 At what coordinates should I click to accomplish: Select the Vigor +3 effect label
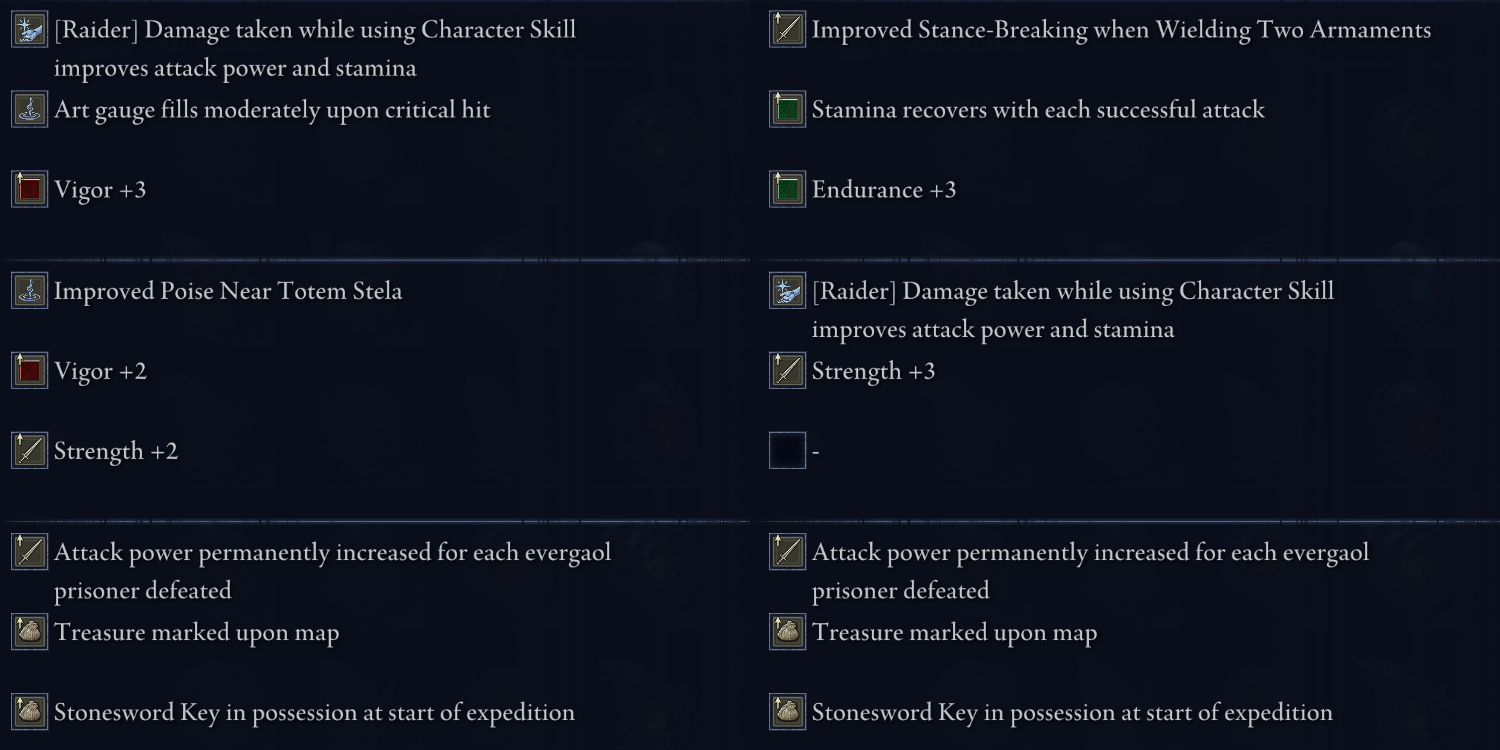point(100,190)
